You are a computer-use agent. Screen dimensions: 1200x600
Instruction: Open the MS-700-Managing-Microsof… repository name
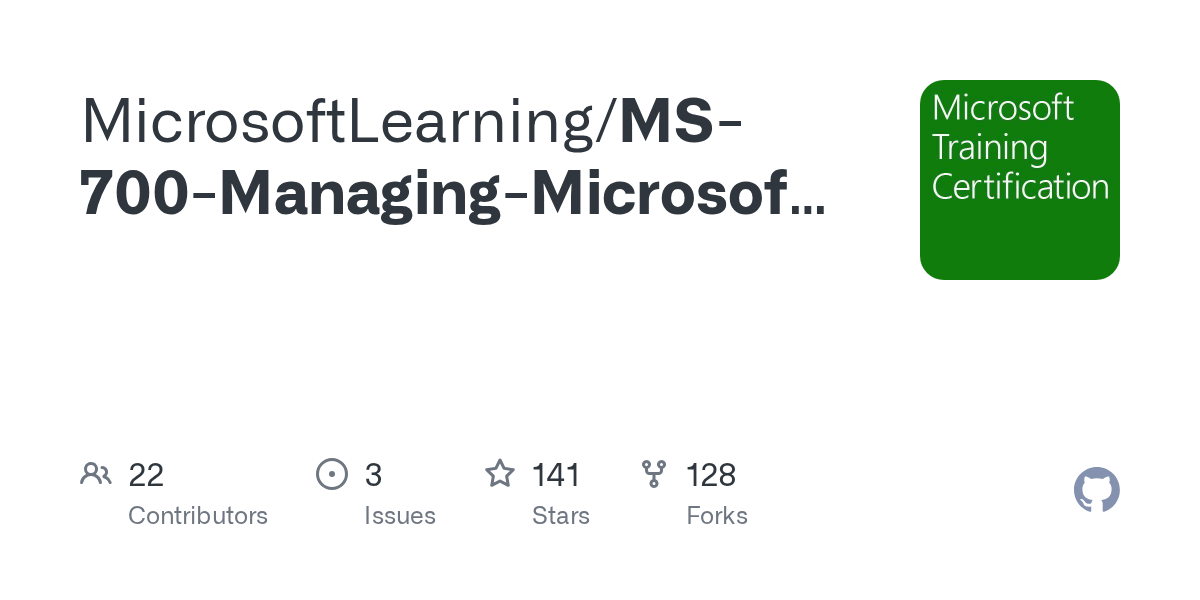(x=450, y=193)
